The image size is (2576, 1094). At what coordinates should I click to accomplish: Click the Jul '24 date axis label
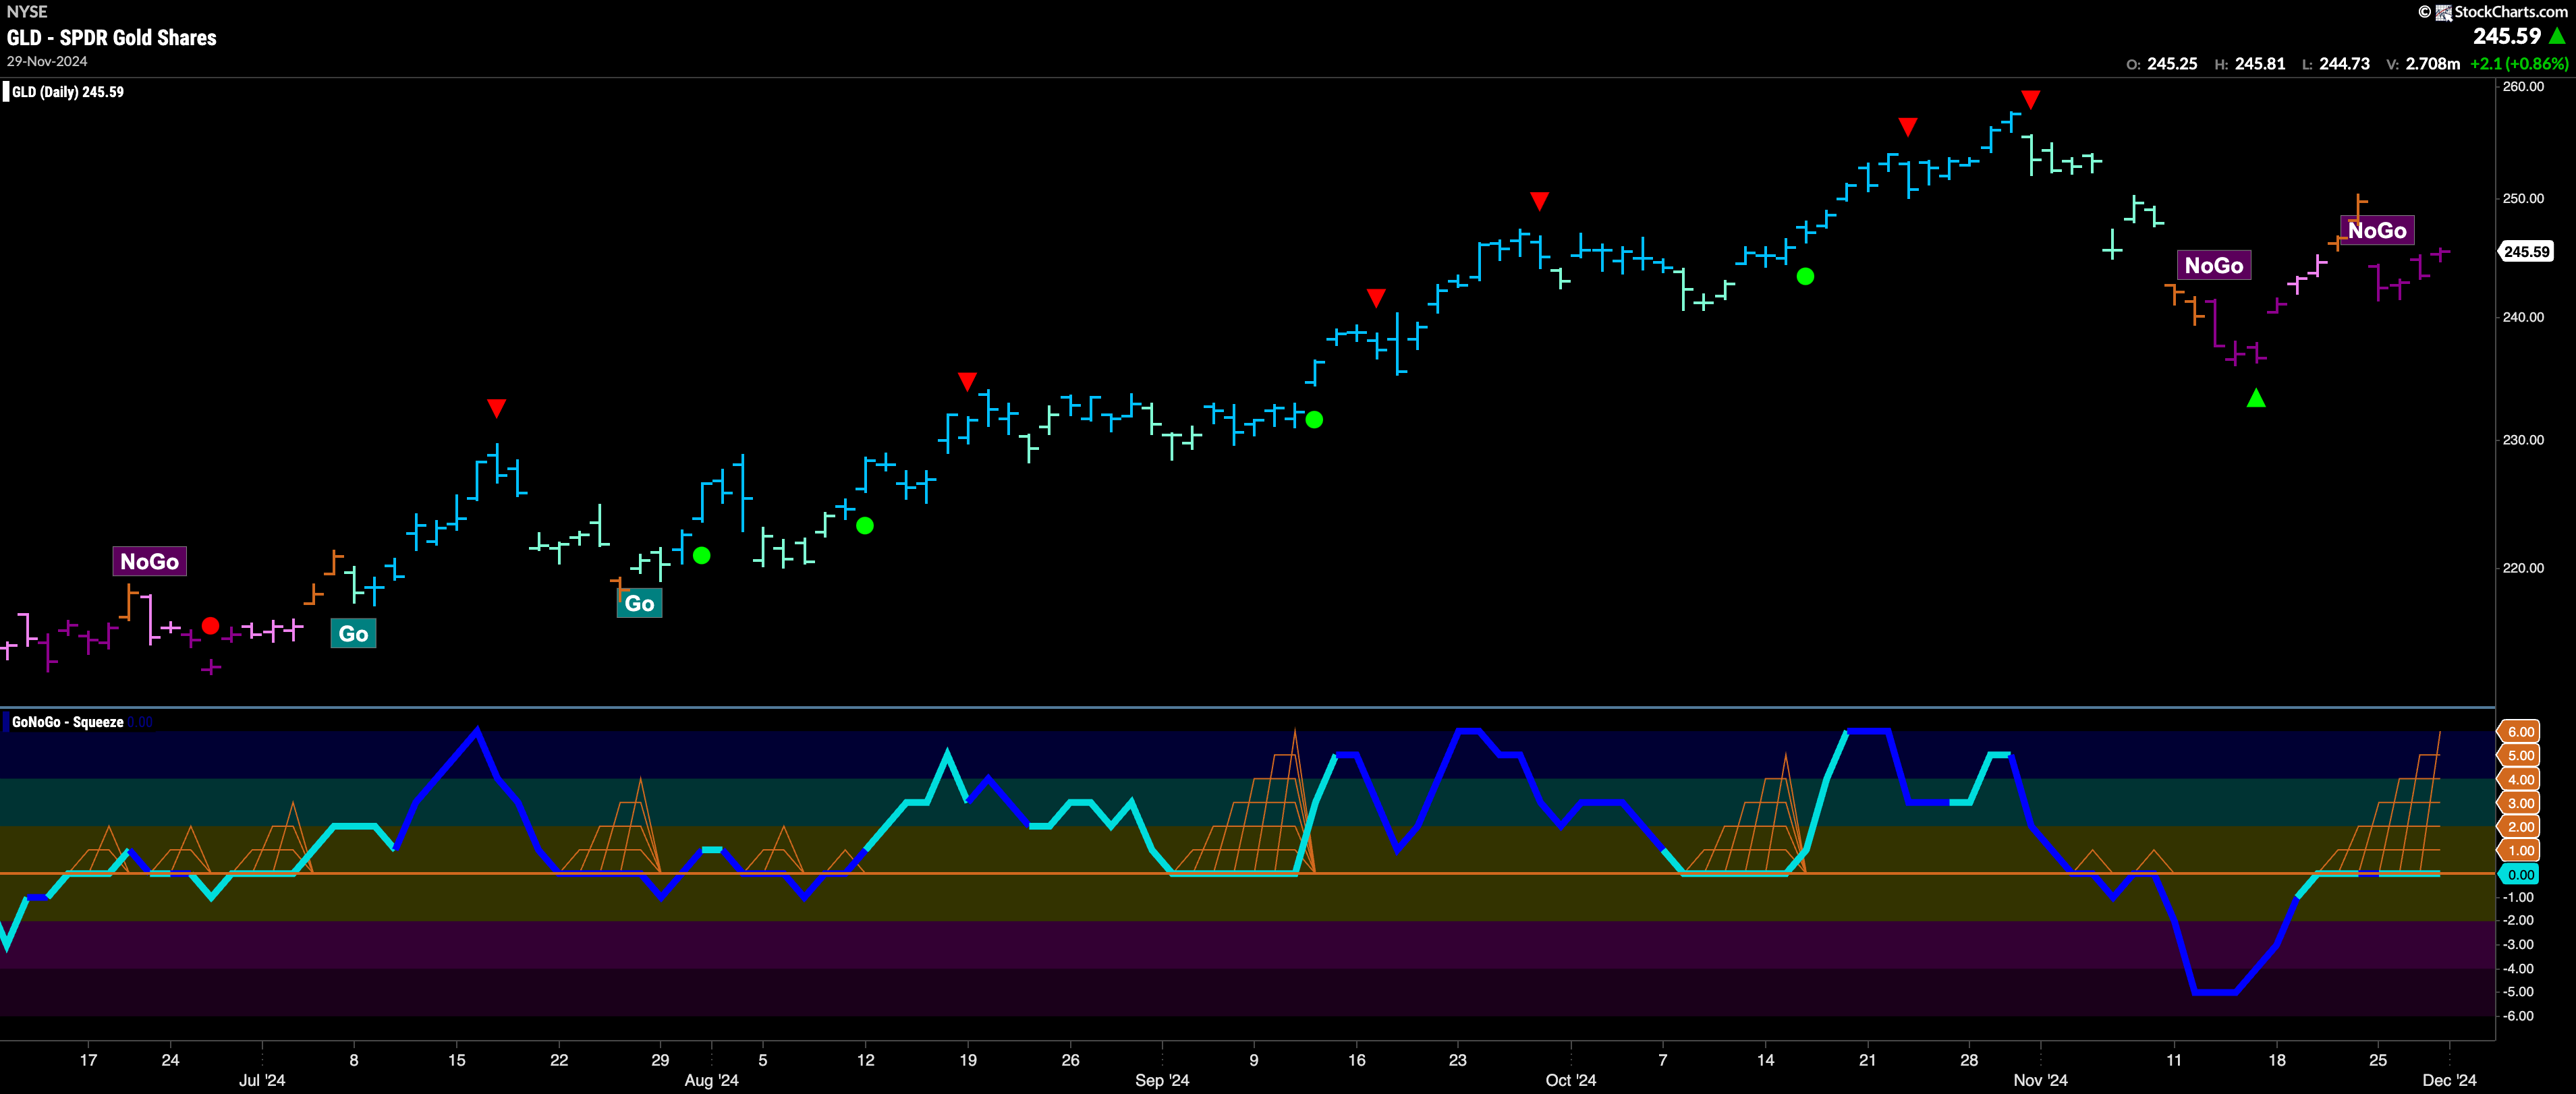(262, 1080)
